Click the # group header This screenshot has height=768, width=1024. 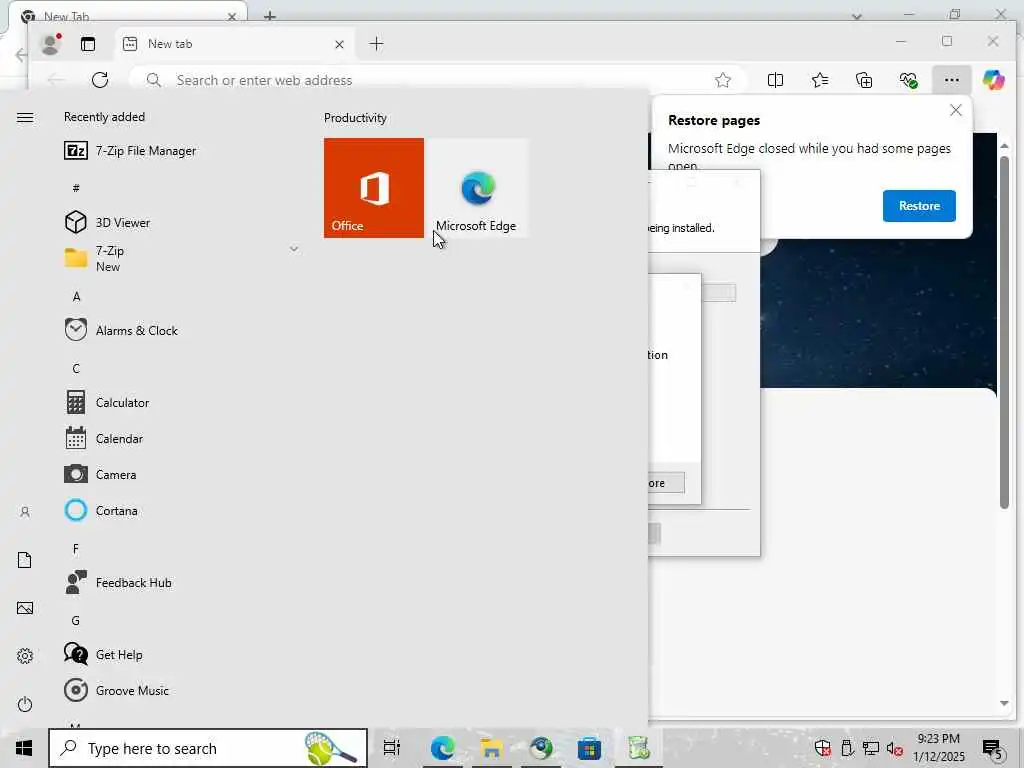click(x=76, y=188)
